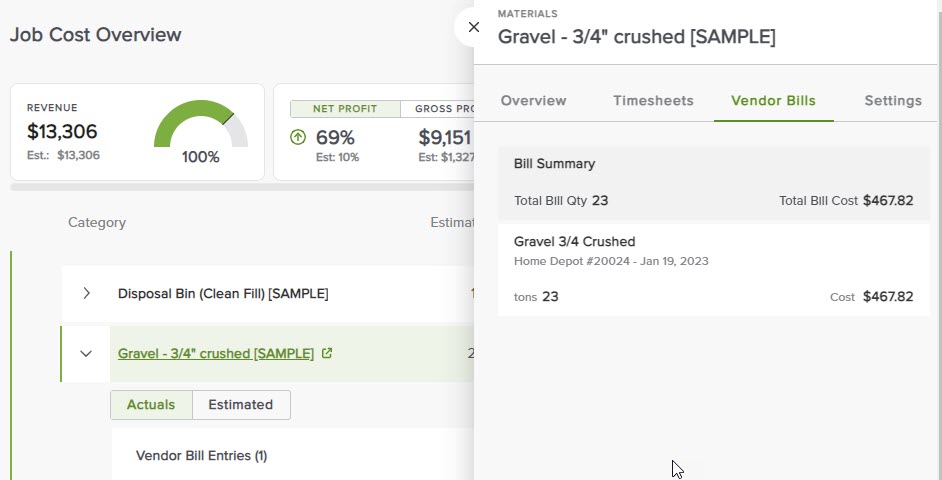Open the Overview tab
The width and height of the screenshot is (942, 480).
tap(533, 101)
